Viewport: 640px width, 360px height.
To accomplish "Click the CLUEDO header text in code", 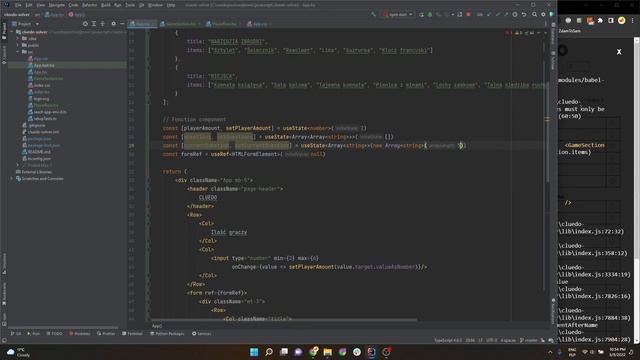I will 208,198.
